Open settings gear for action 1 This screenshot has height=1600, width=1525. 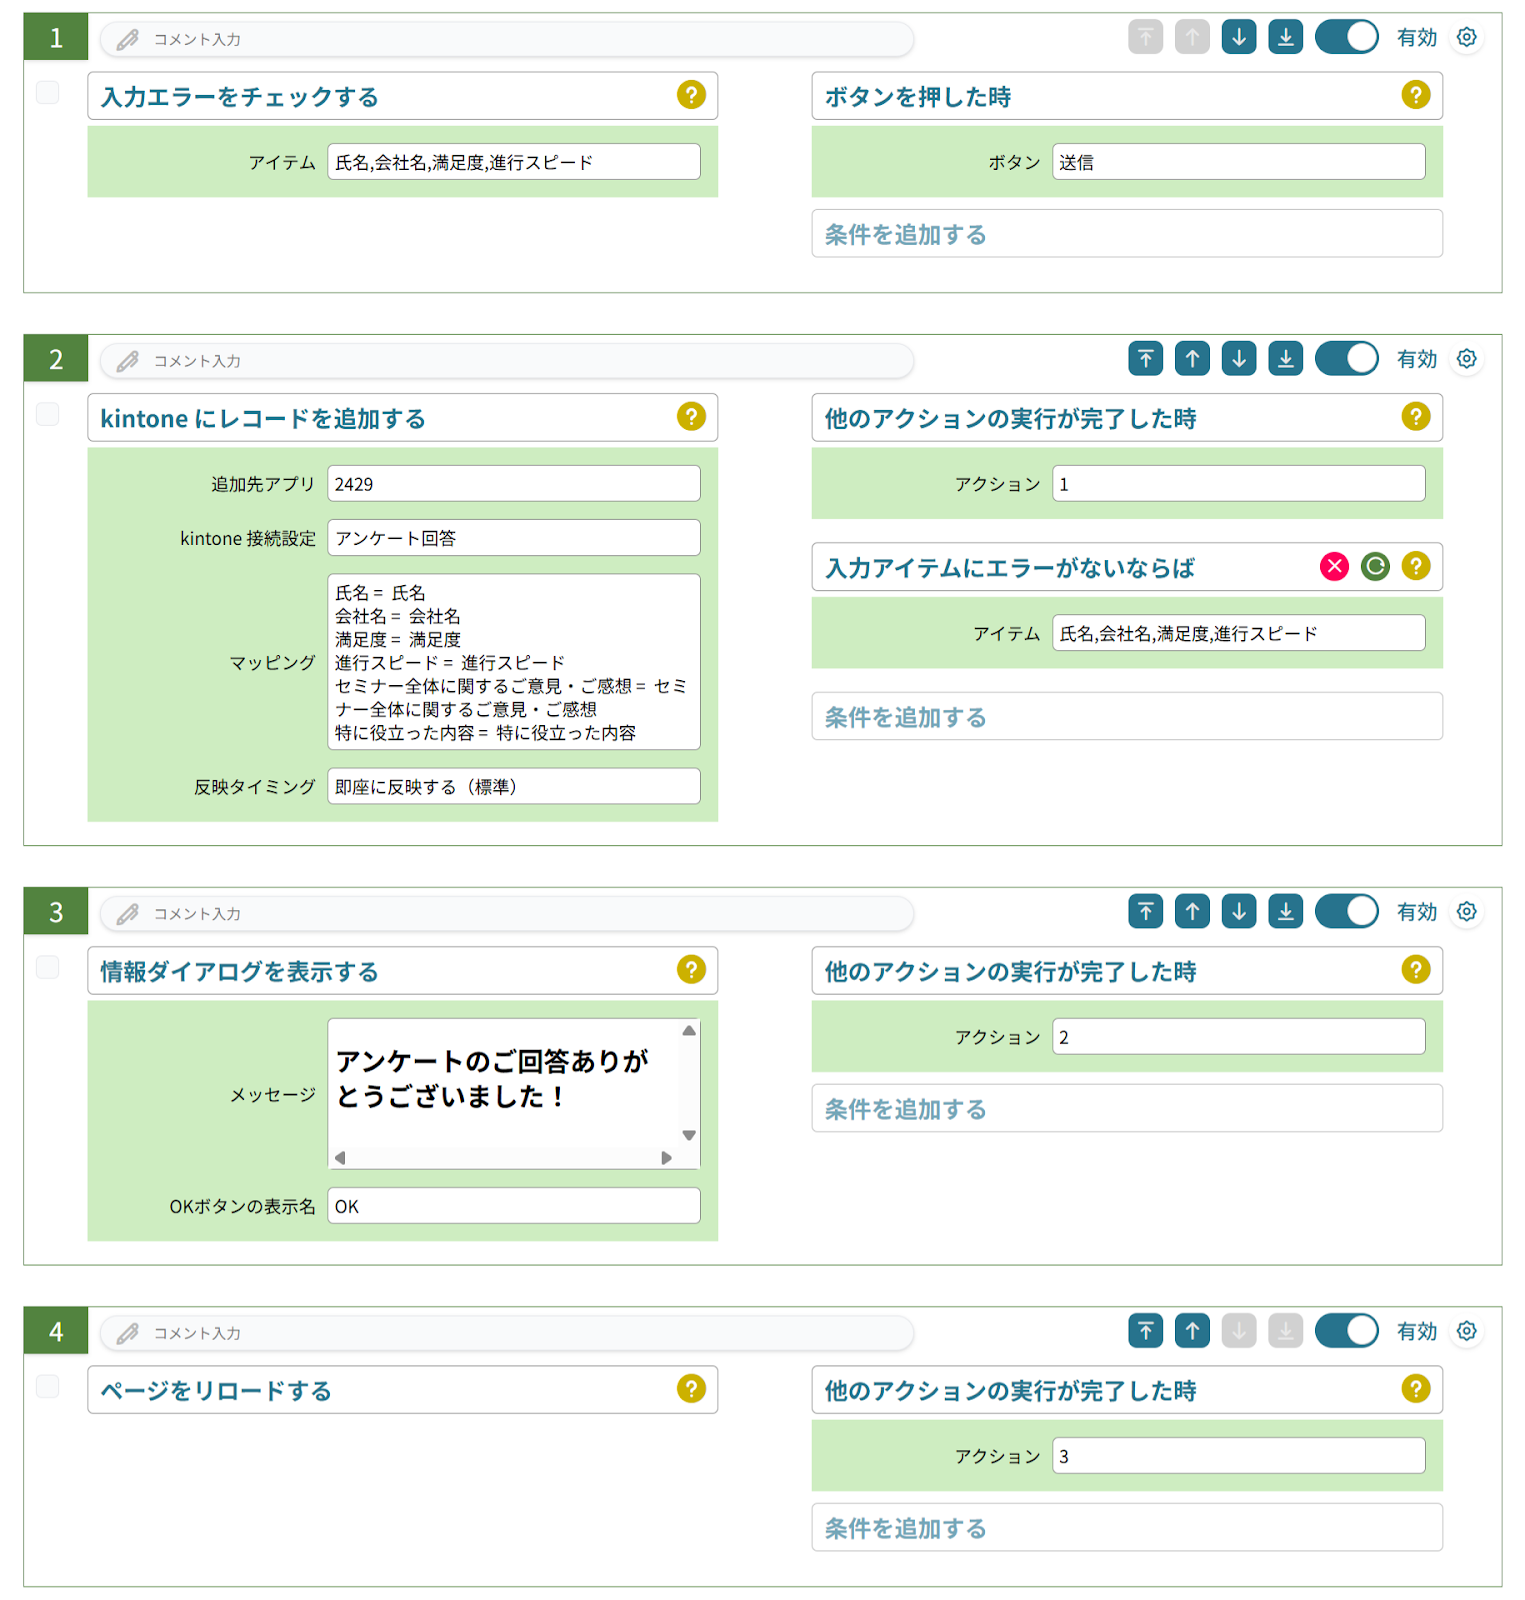(x=1466, y=37)
